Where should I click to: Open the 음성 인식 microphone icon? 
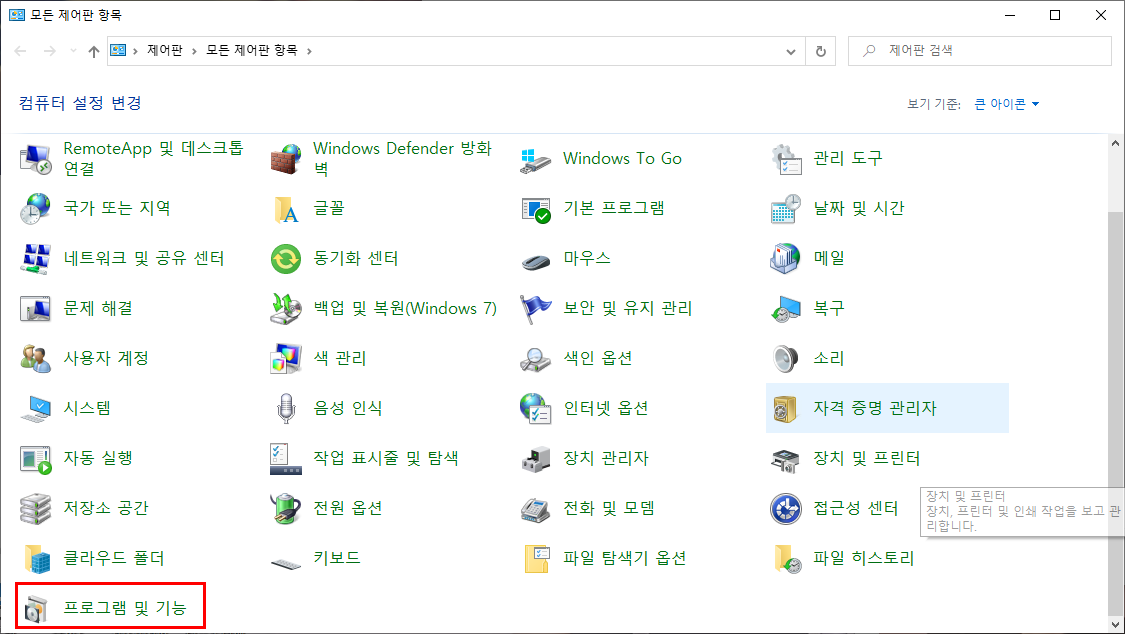(x=286, y=408)
